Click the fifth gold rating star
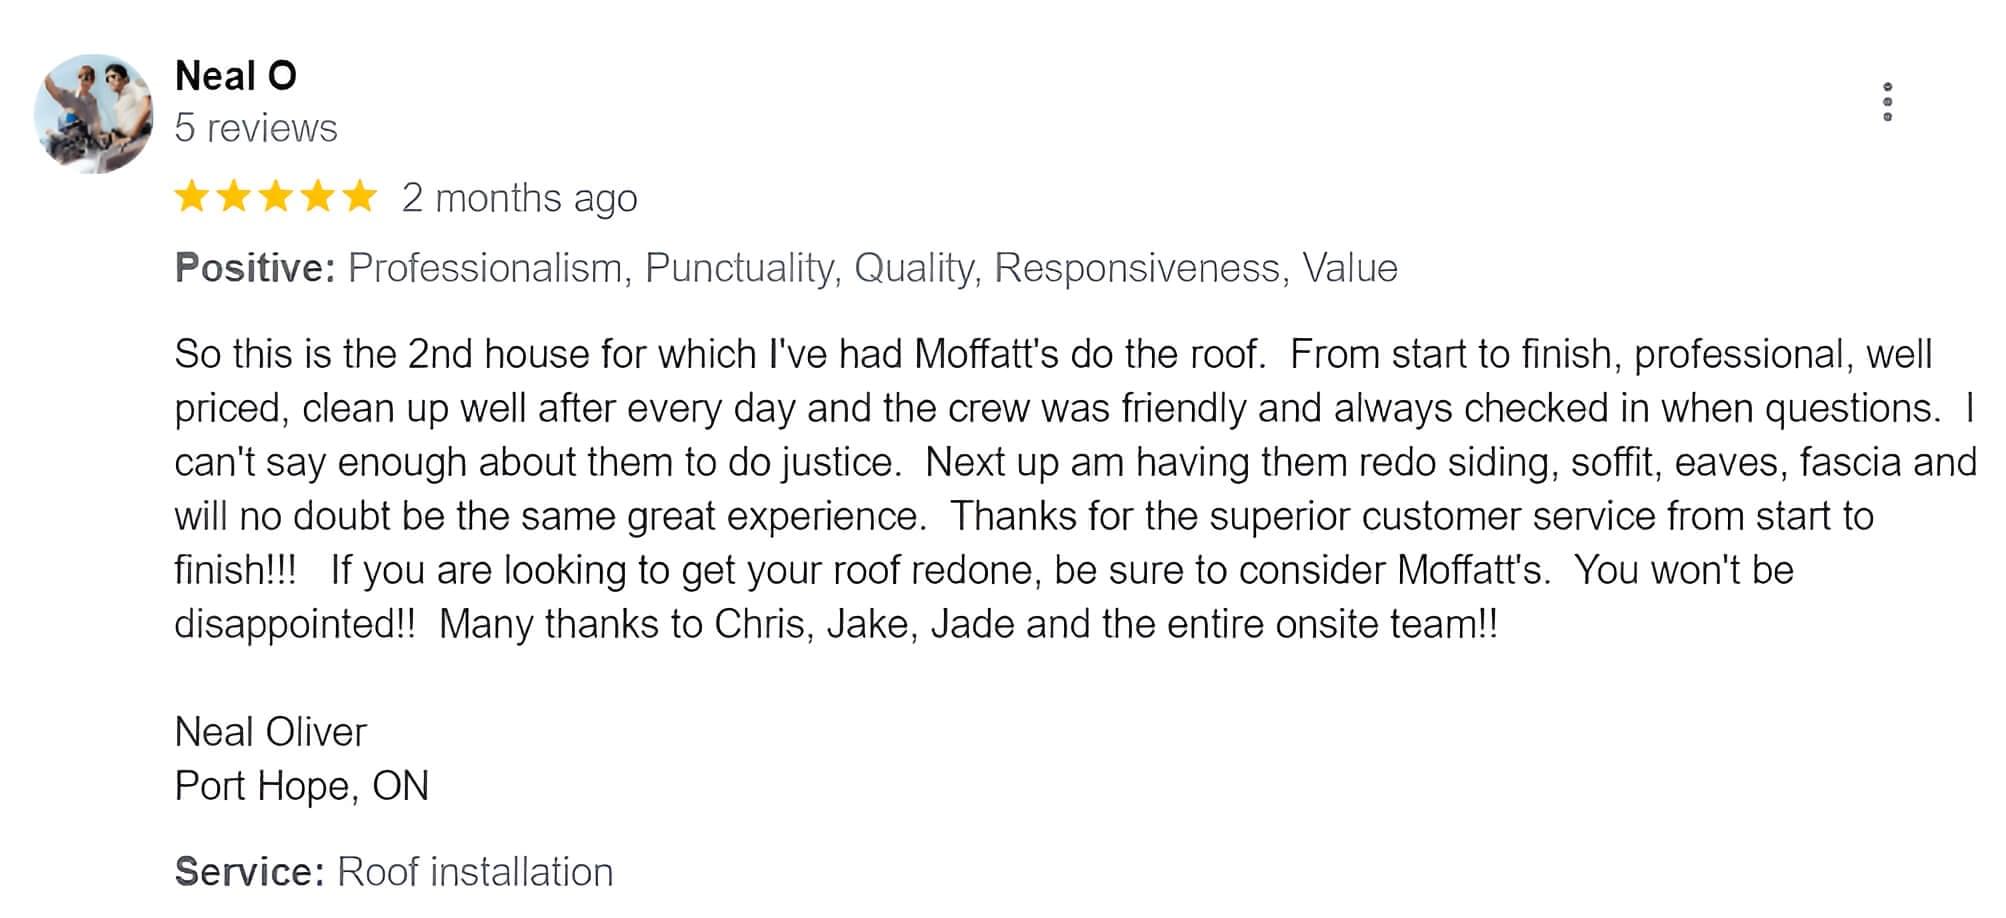The width and height of the screenshot is (2006, 918). coord(359,197)
